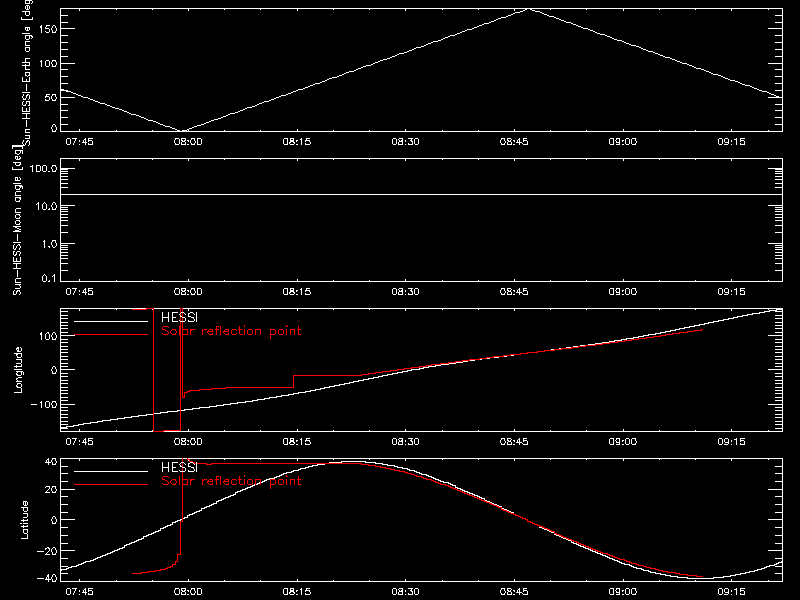This screenshot has width=800, height=600.
Task: Select 09:00 label under the Moon angle plot
Action: tap(622, 292)
